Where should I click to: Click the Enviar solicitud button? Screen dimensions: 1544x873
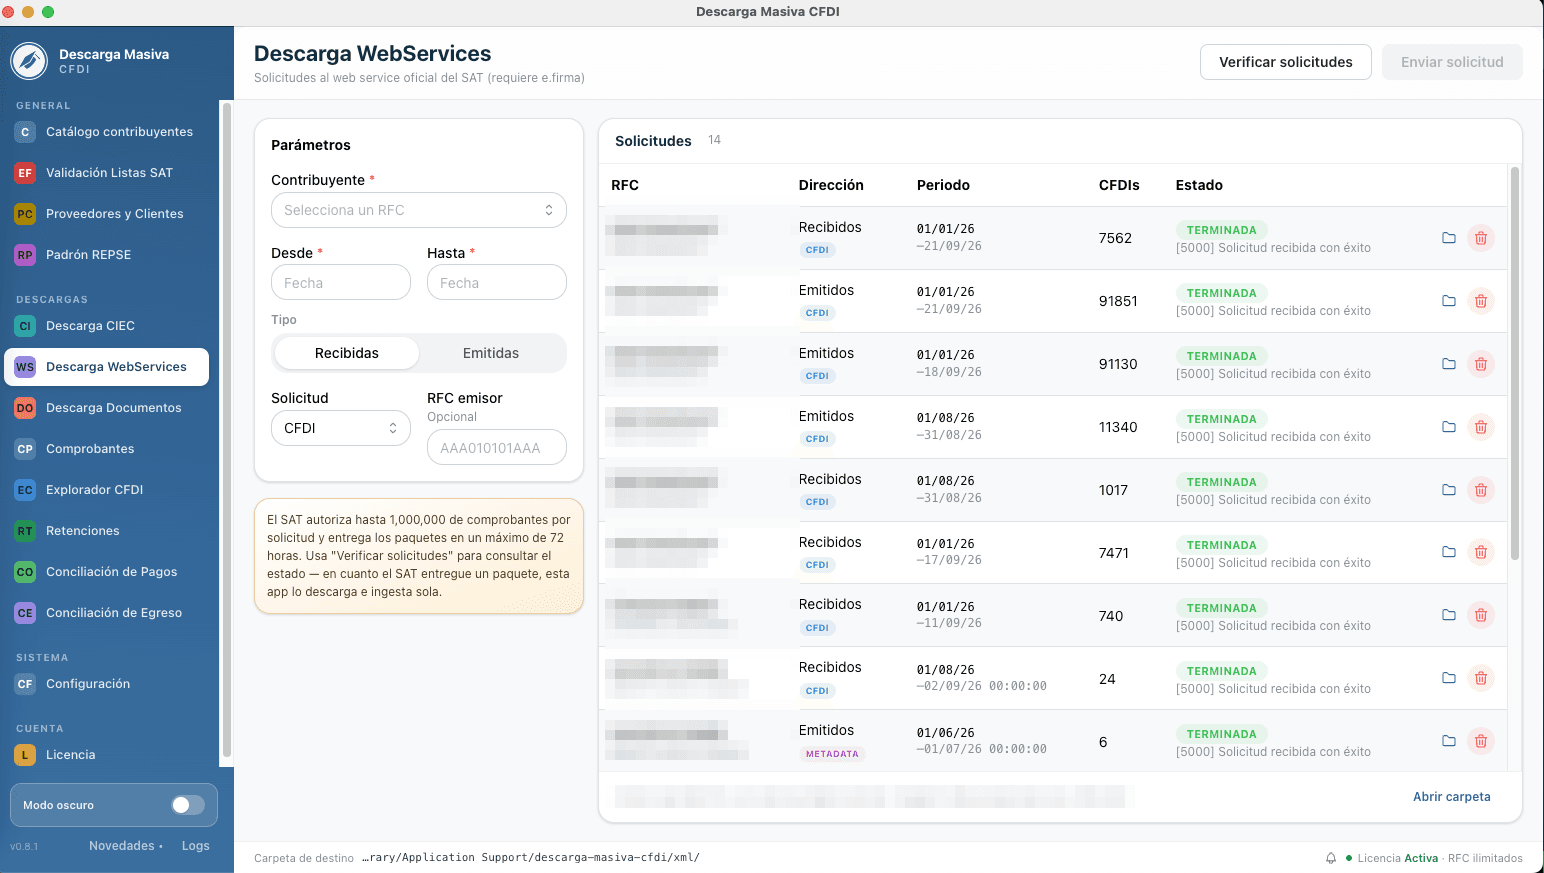tap(1452, 62)
